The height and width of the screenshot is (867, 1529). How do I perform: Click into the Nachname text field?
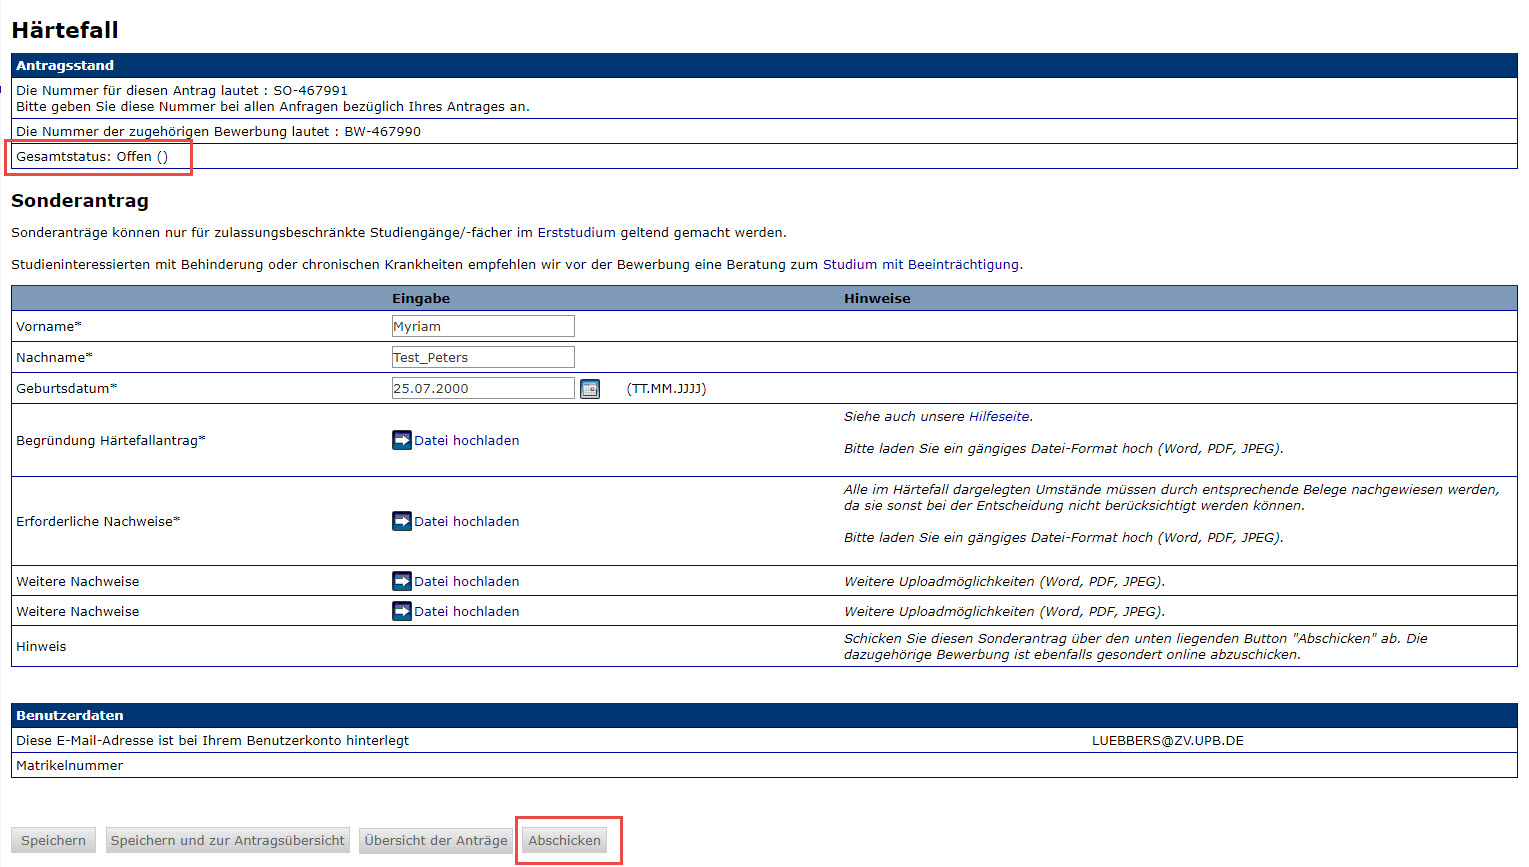[483, 357]
